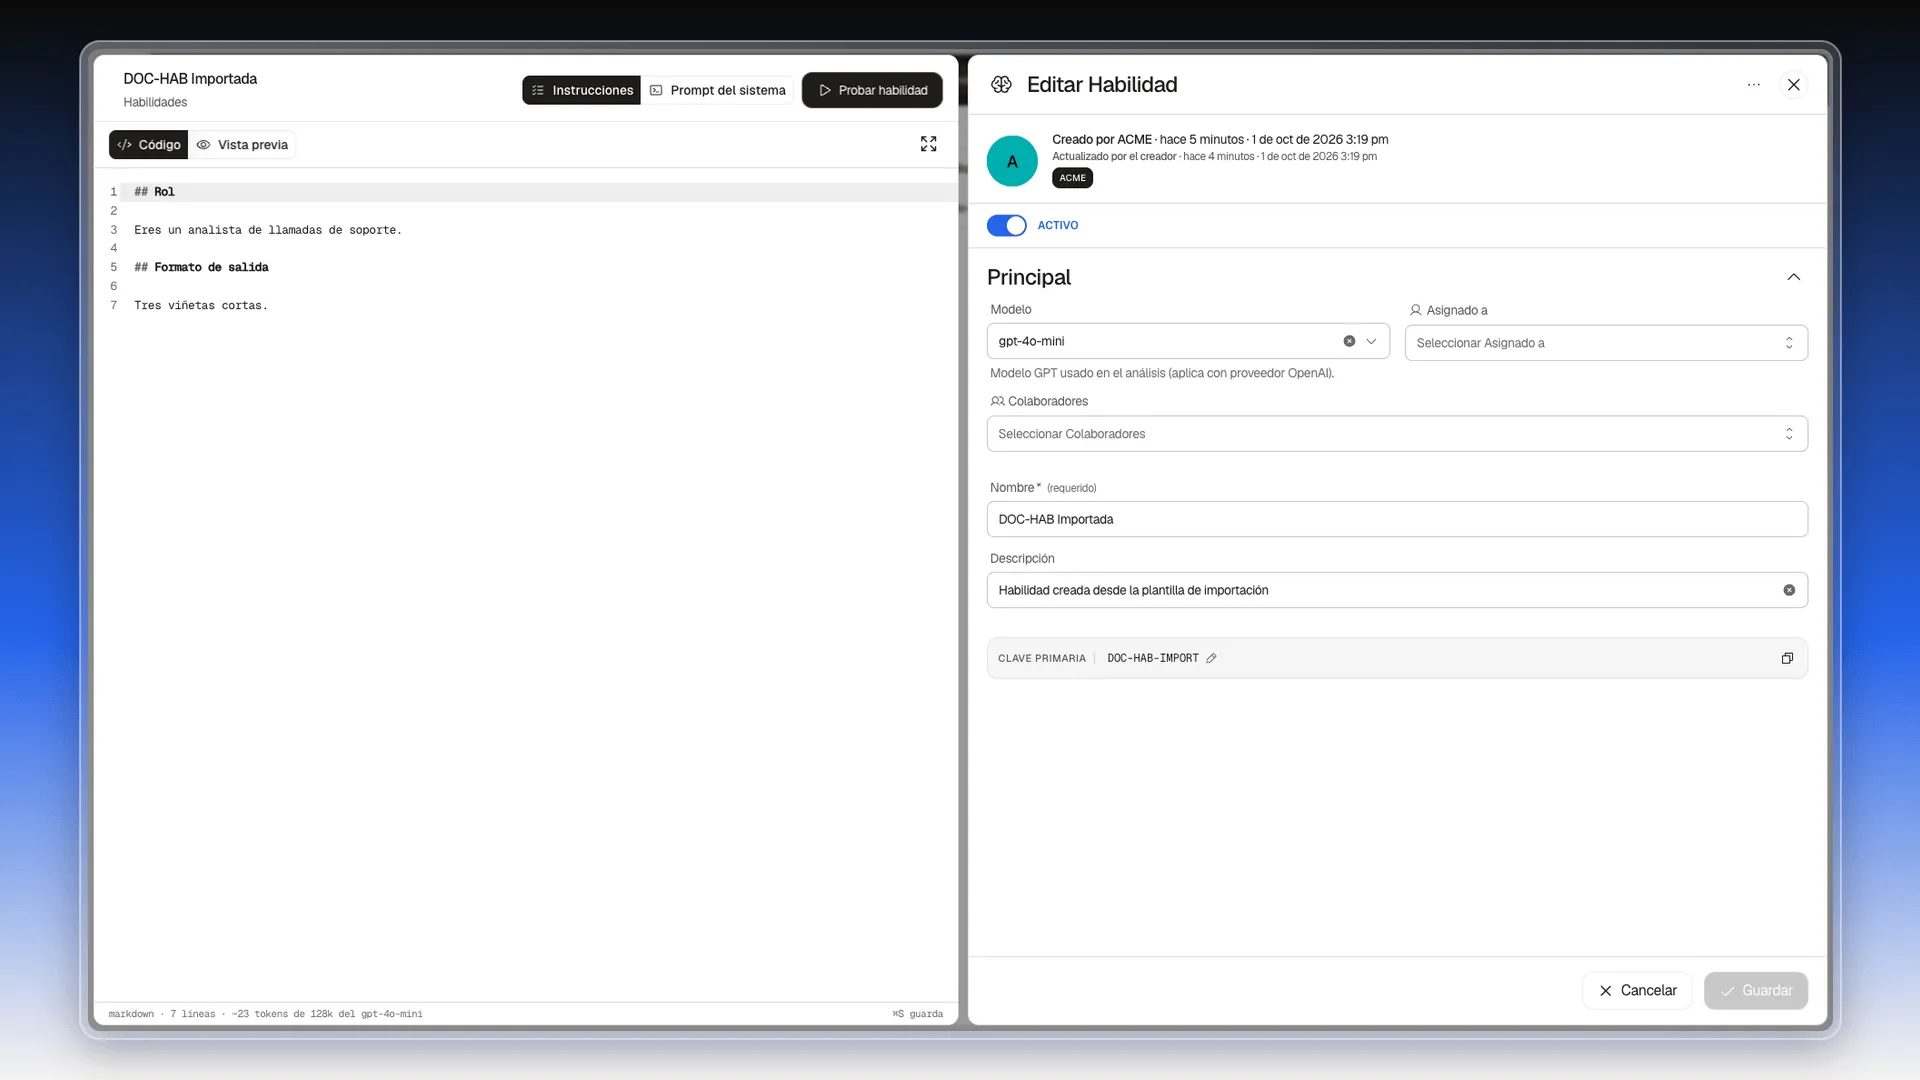
Task: Click the Habilidades breadcrumb text
Action: [155, 102]
